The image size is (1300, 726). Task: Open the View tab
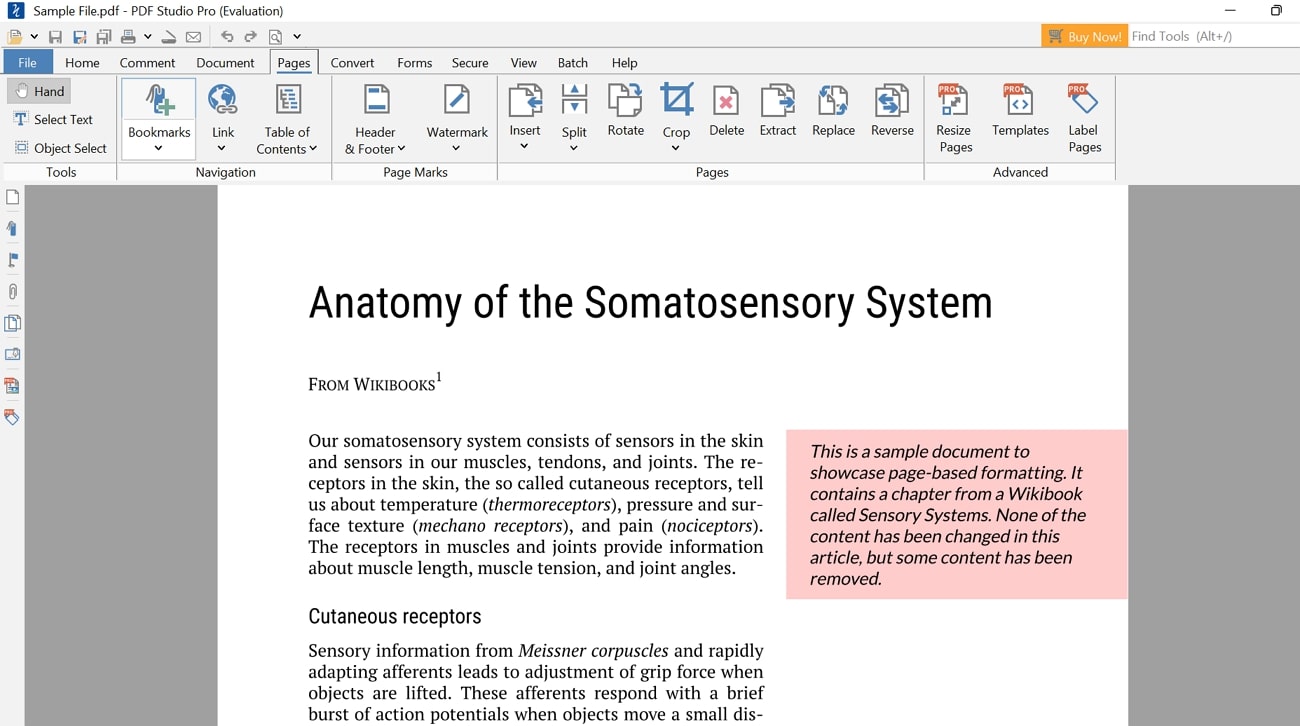point(524,62)
